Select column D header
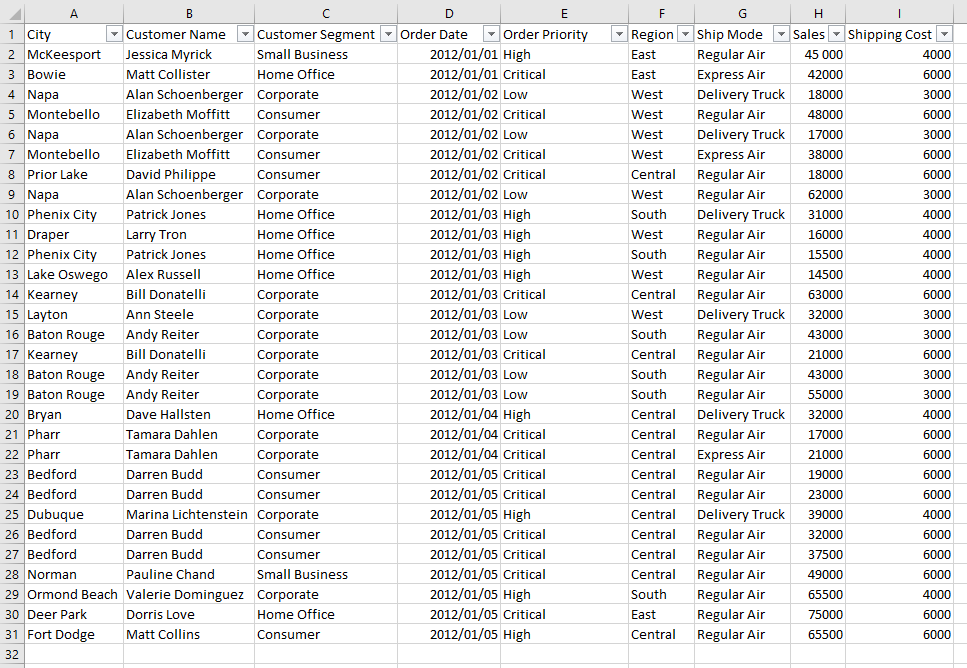 tap(449, 13)
